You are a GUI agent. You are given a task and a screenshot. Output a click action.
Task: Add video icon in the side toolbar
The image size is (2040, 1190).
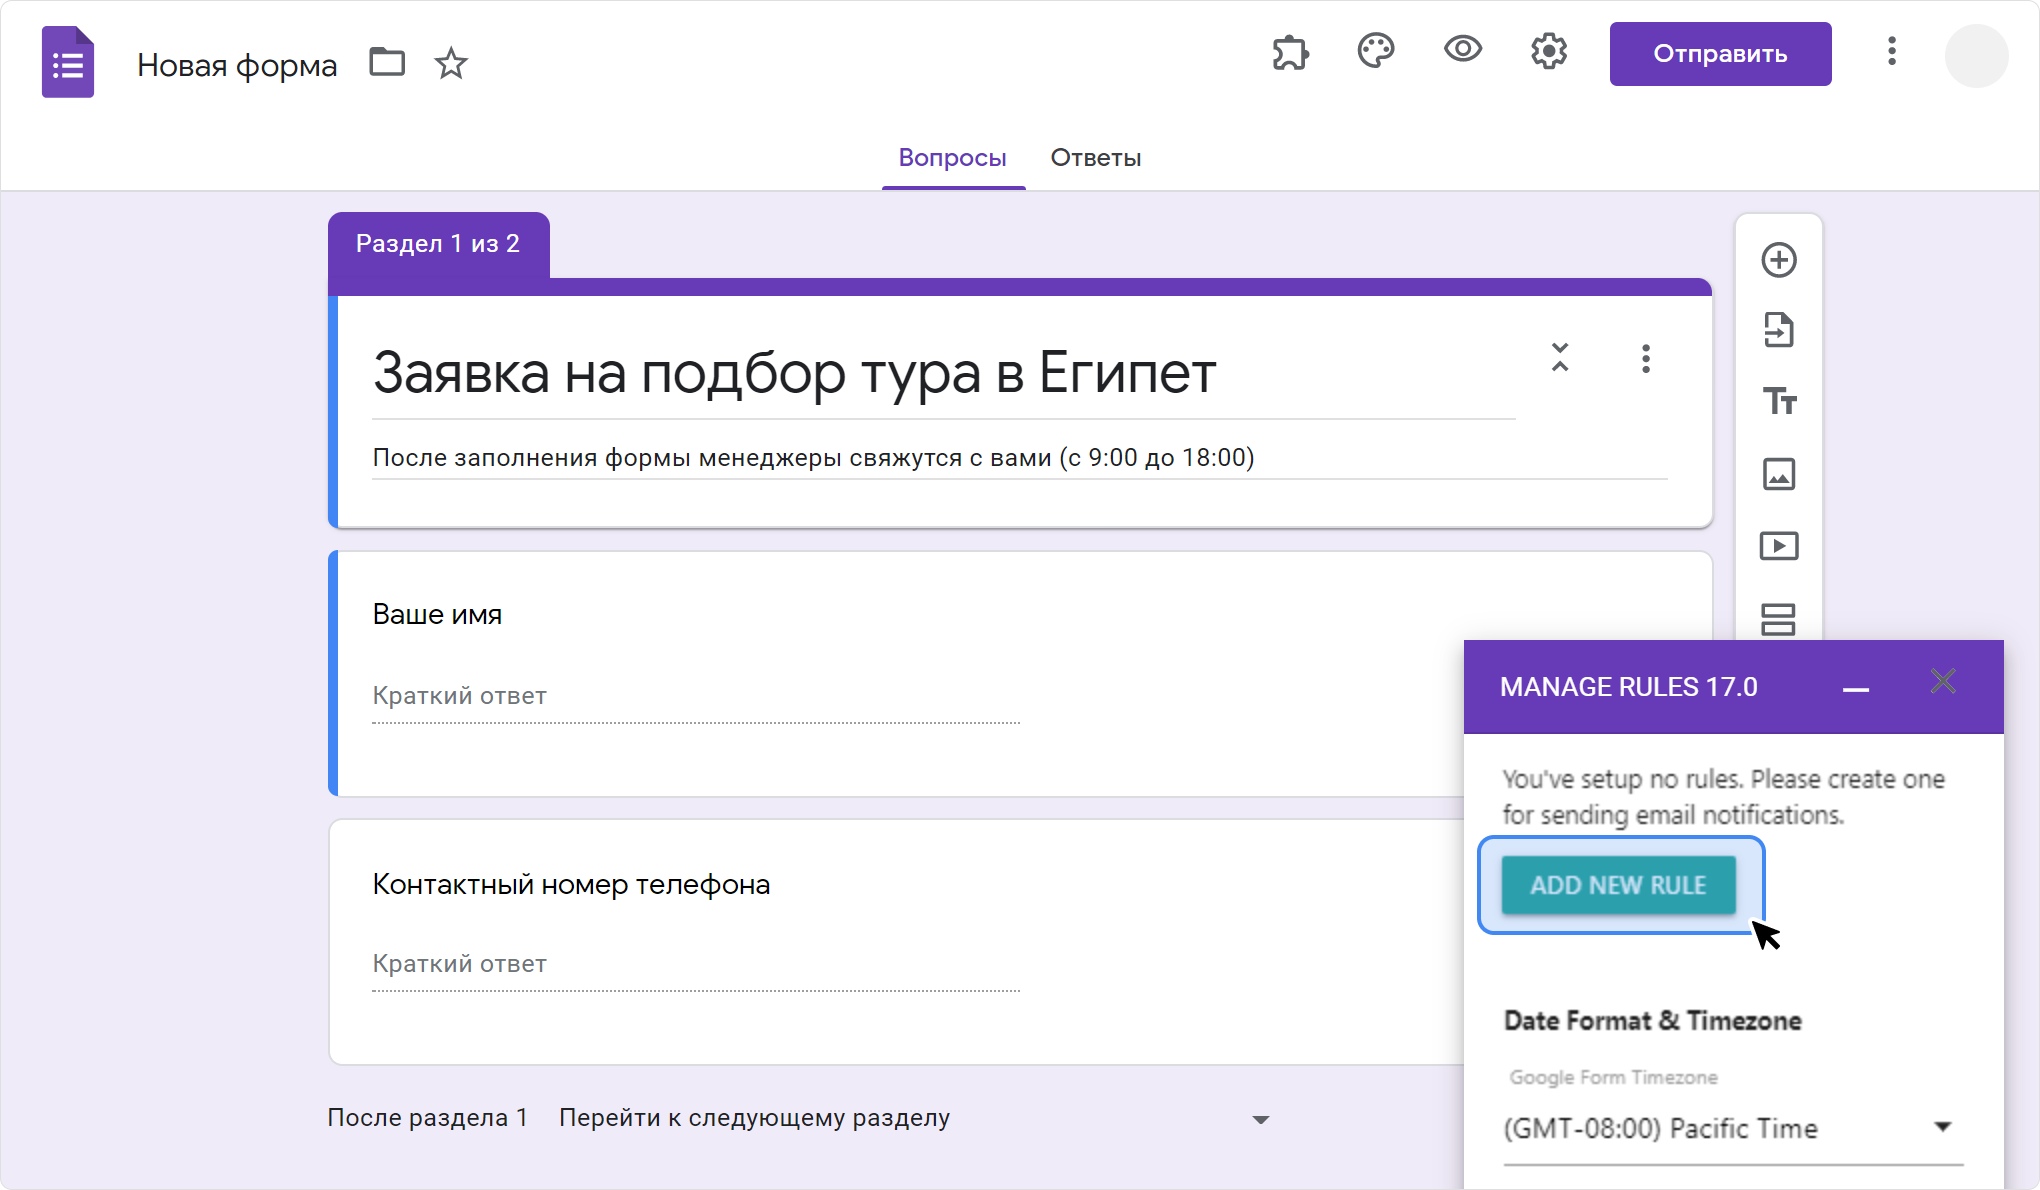(1779, 546)
